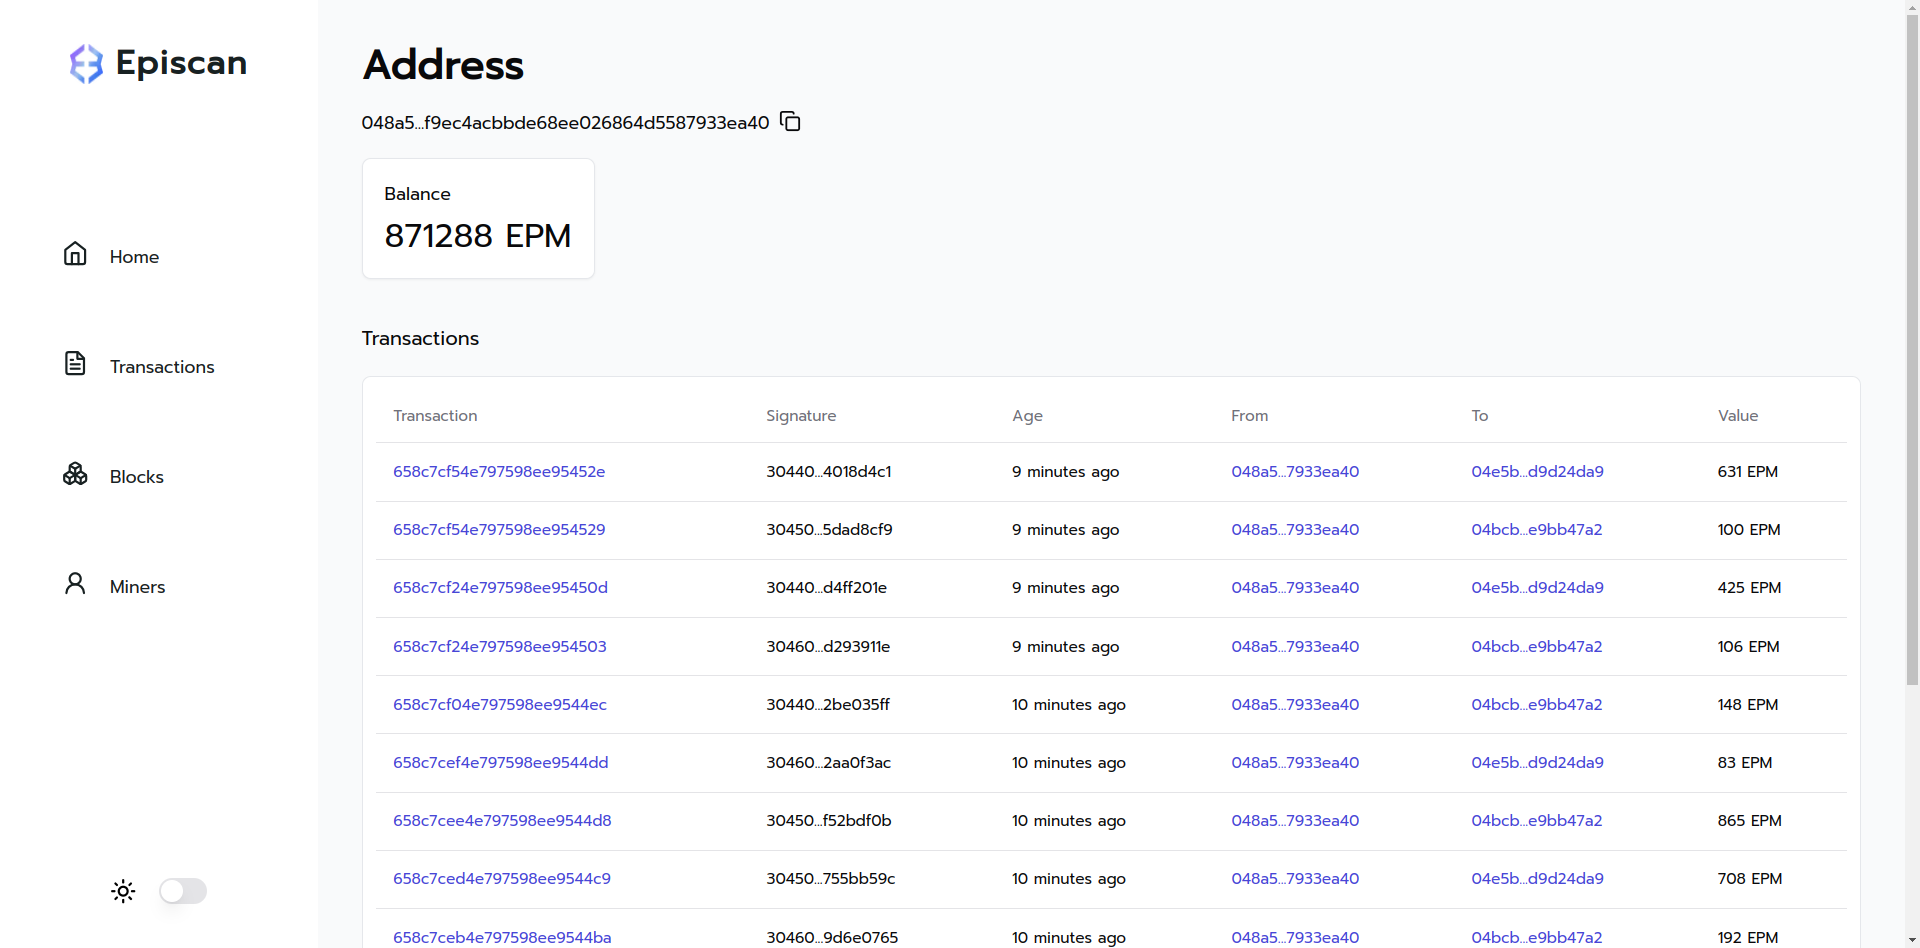The width and height of the screenshot is (1920, 948).
Task: Click the Home house icon
Action: coord(75,254)
